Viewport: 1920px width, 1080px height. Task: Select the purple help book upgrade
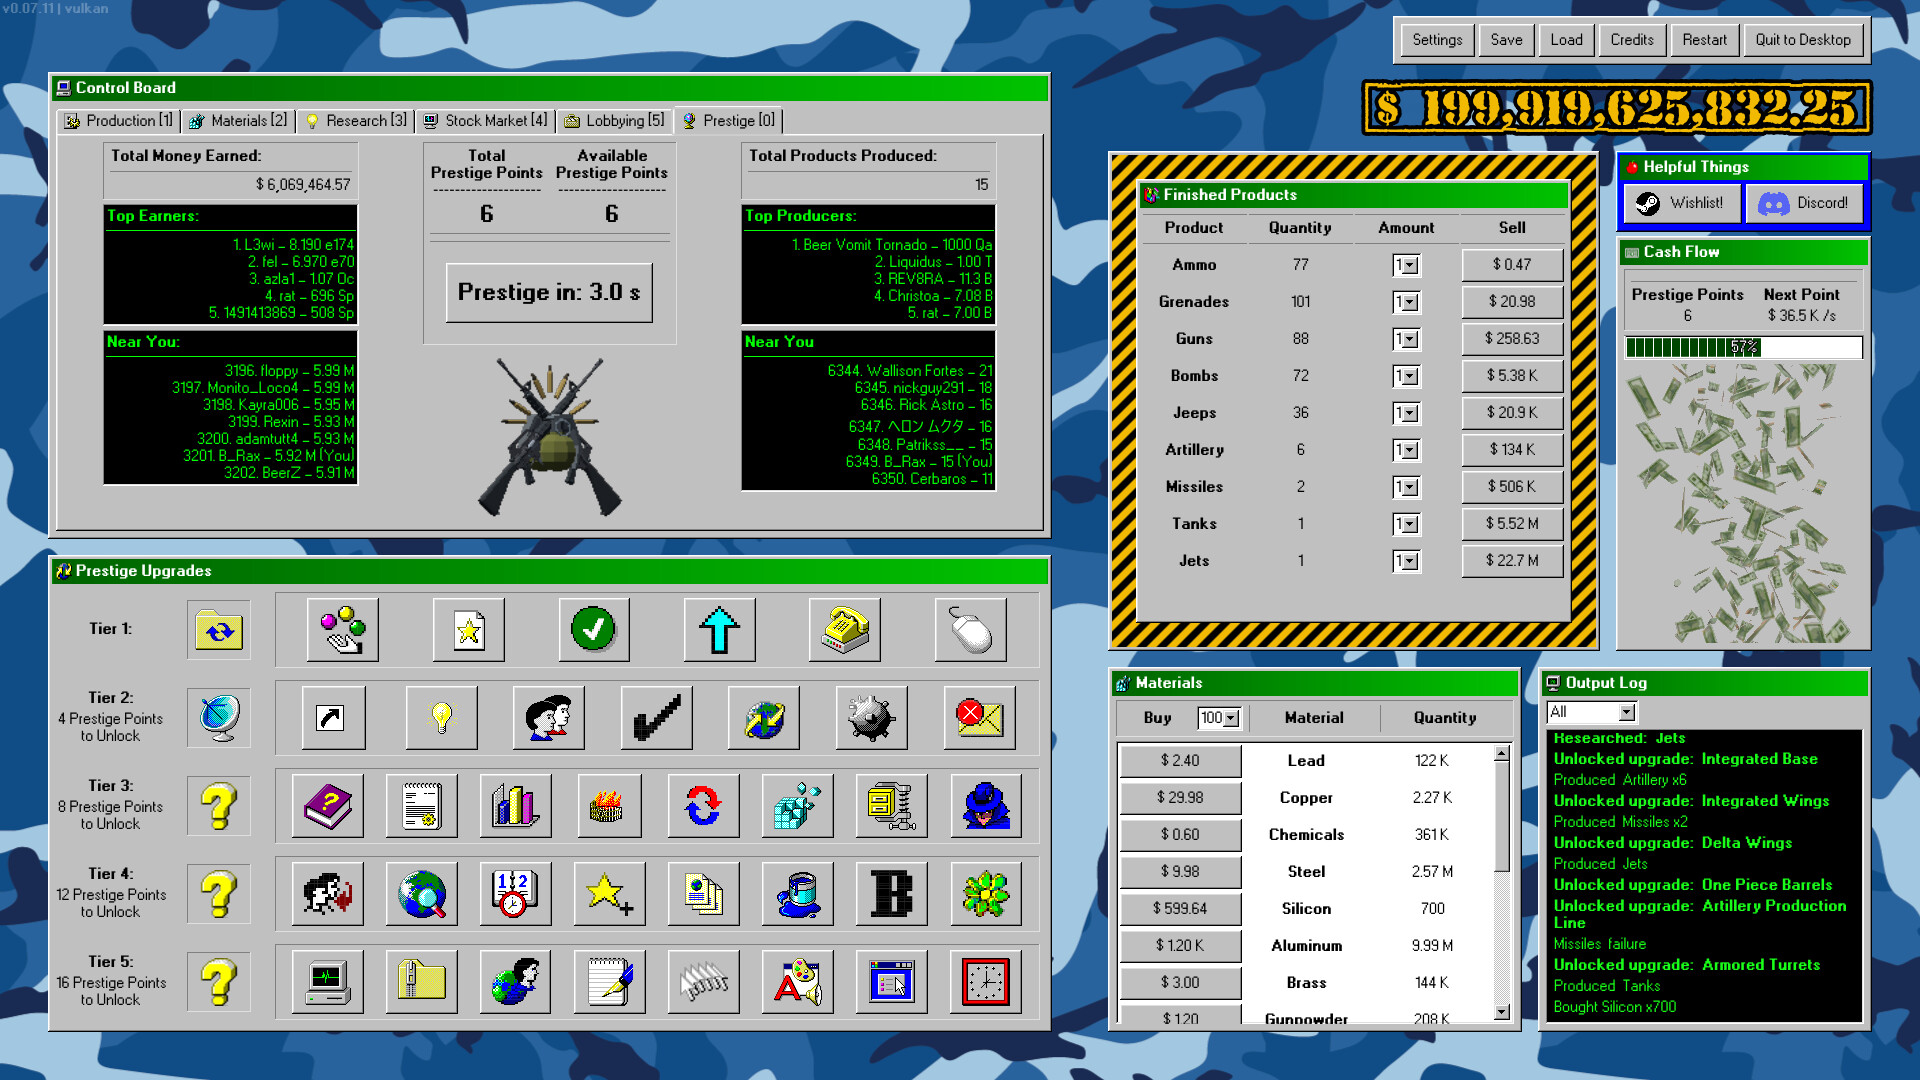[x=328, y=806]
